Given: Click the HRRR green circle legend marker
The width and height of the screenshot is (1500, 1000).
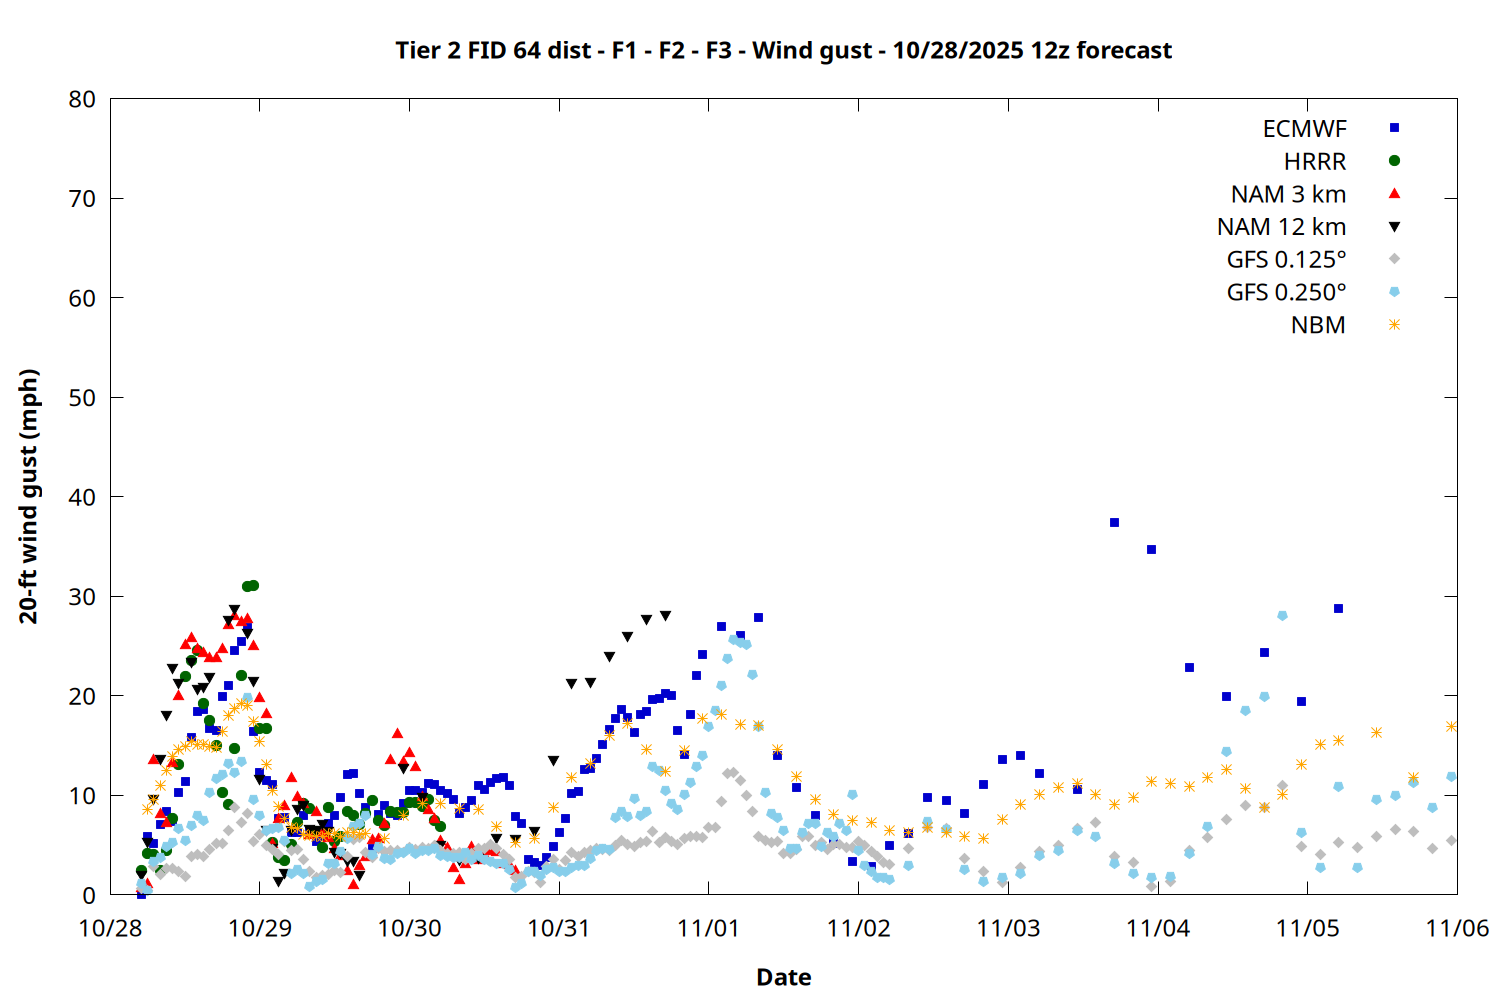Looking at the screenshot, I should pos(1394,161).
